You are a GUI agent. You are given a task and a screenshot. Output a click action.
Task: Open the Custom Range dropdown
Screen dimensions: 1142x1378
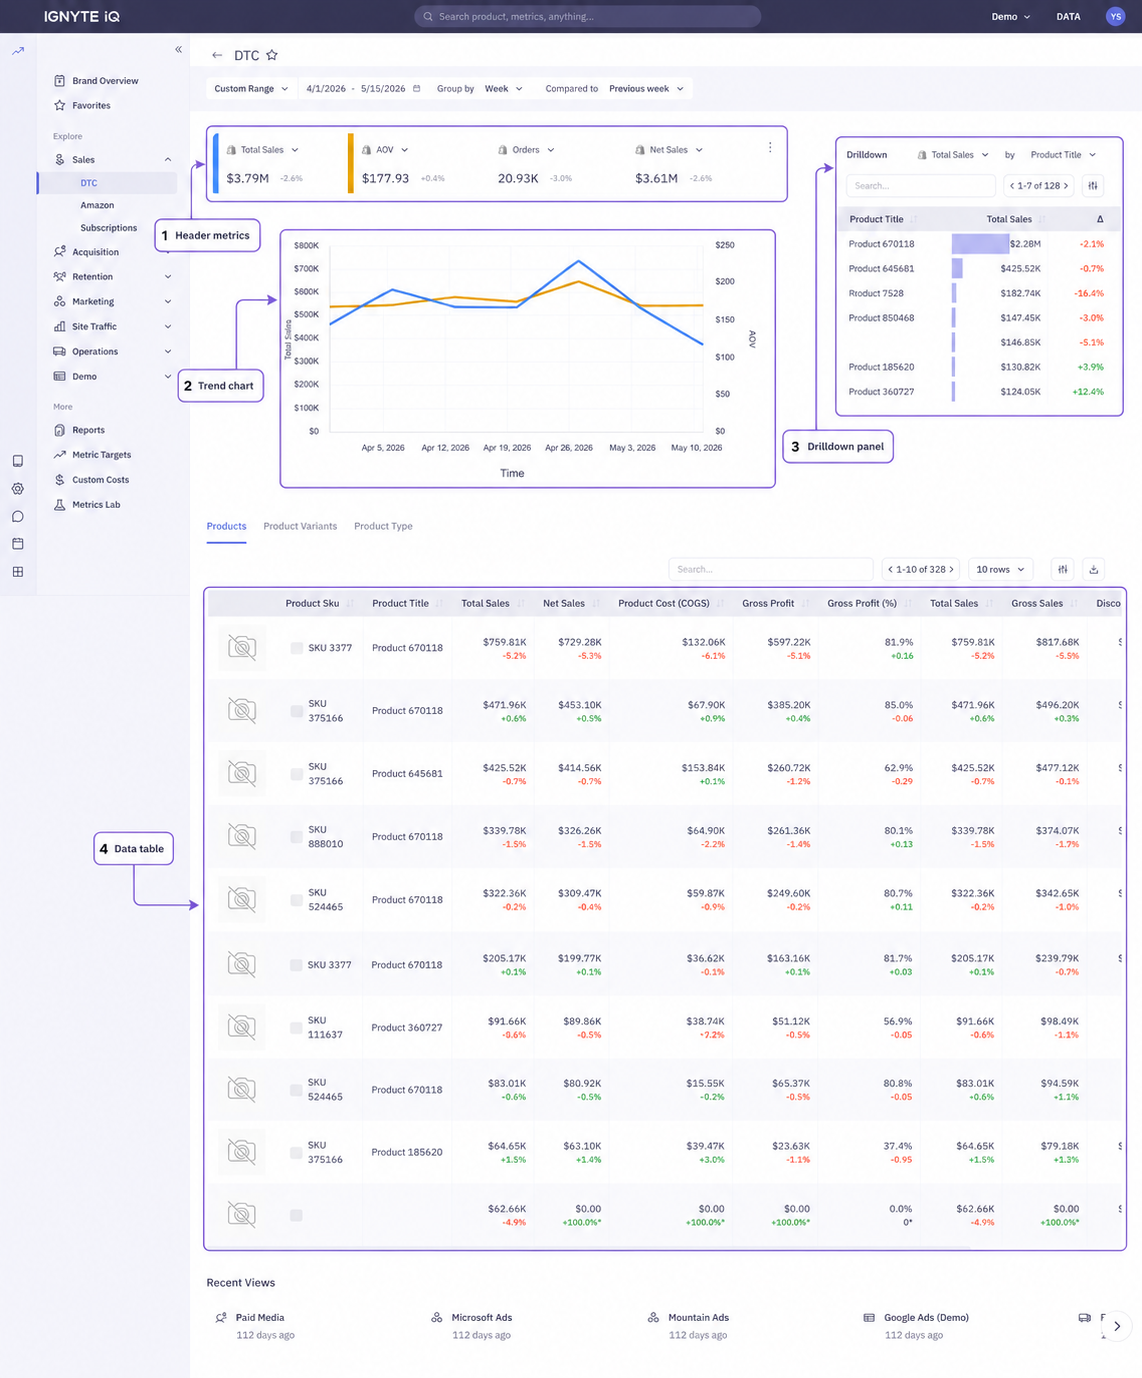point(251,89)
